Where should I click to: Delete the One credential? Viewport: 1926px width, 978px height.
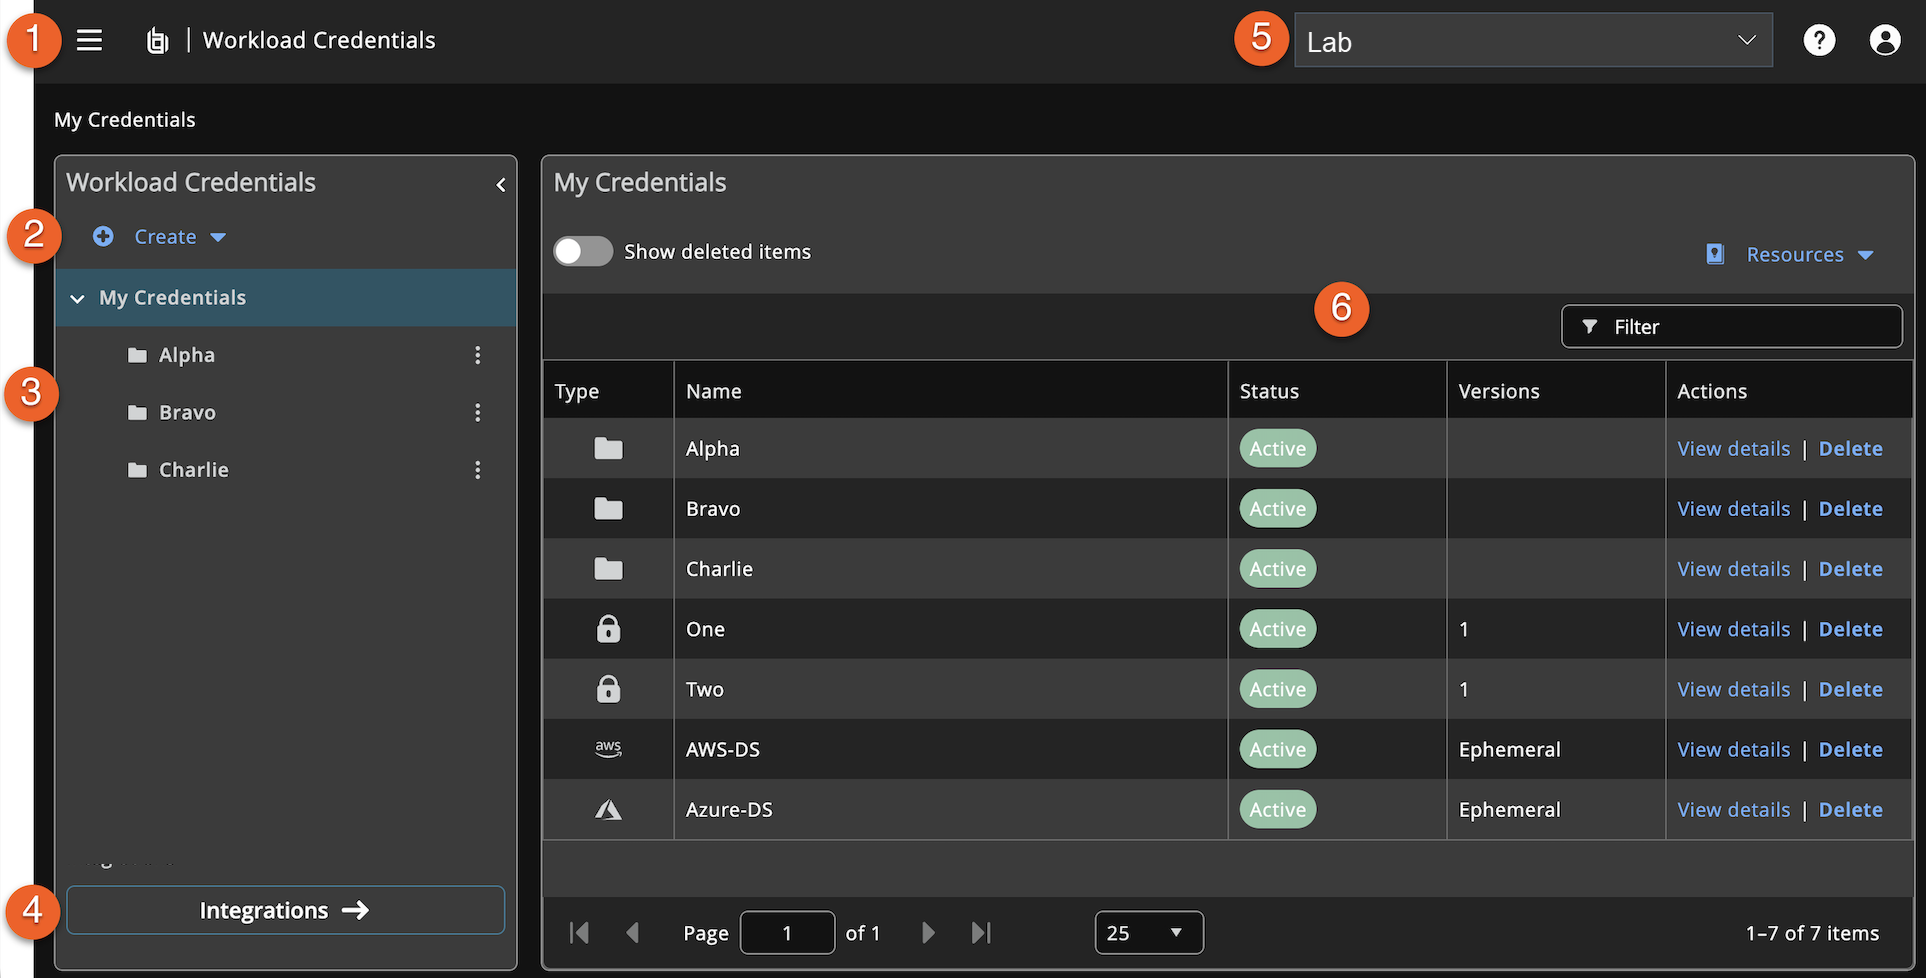pyautogui.click(x=1851, y=629)
